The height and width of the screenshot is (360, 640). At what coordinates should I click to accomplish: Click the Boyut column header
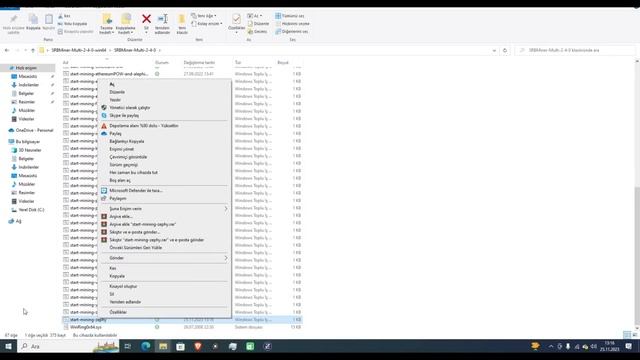coord(283,62)
